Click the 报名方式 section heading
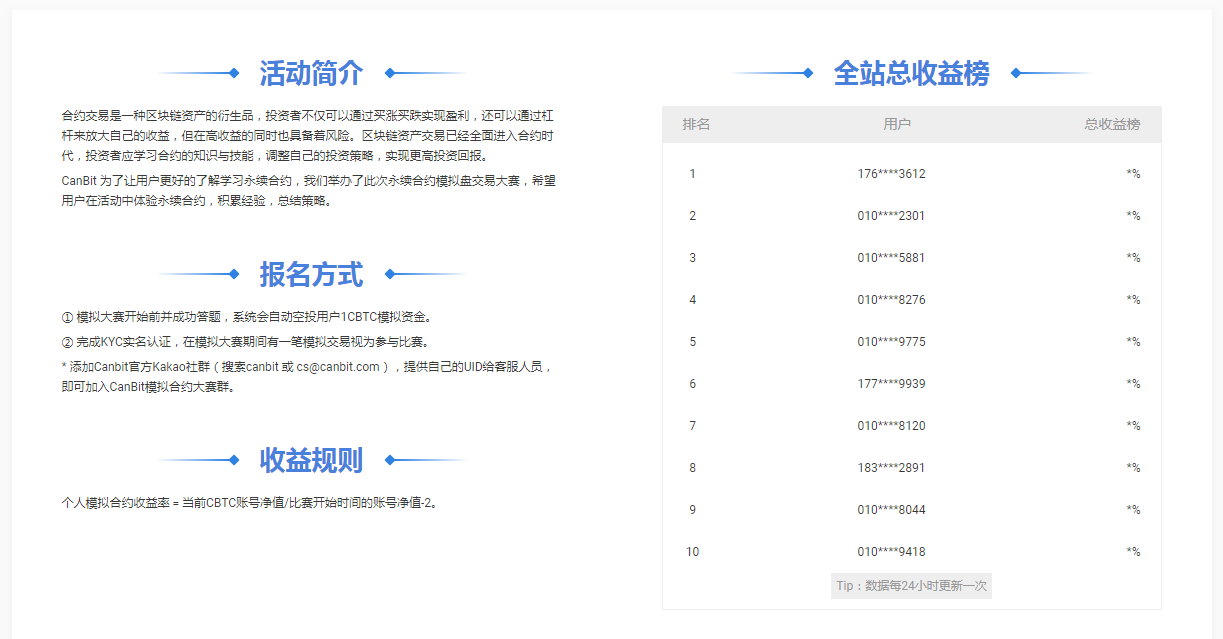Viewport: 1223px width, 639px height. [311, 274]
